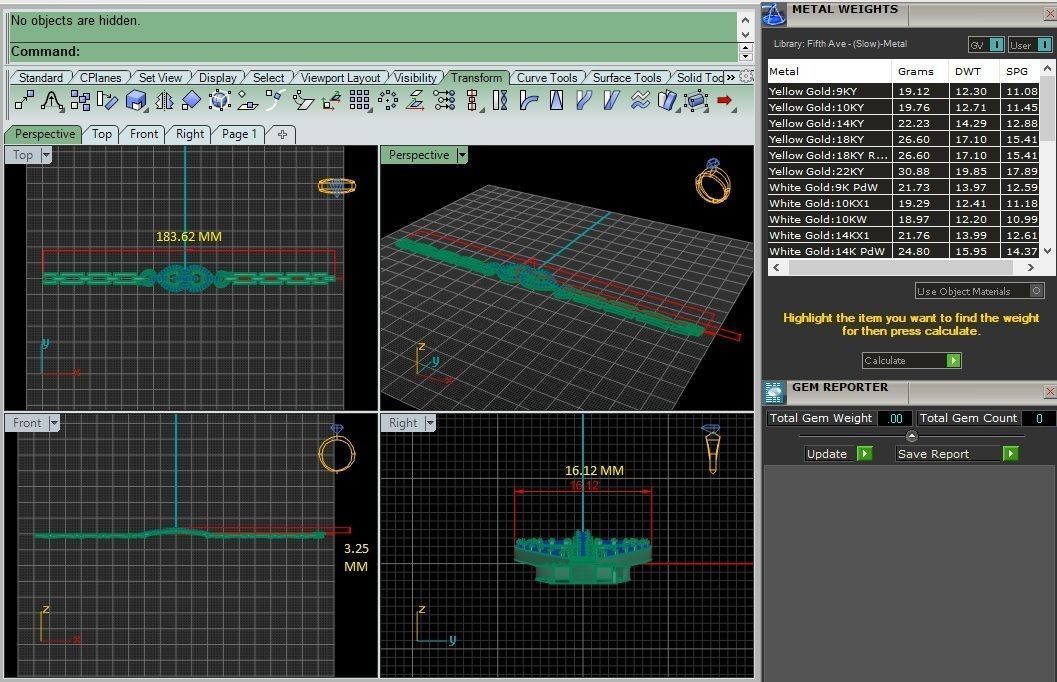Click the Save Report button
The height and width of the screenshot is (682, 1057).
[957, 454]
